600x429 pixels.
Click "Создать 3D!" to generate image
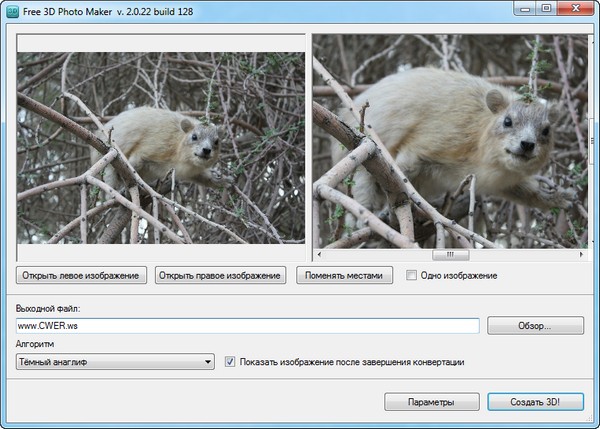click(x=536, y=402)
